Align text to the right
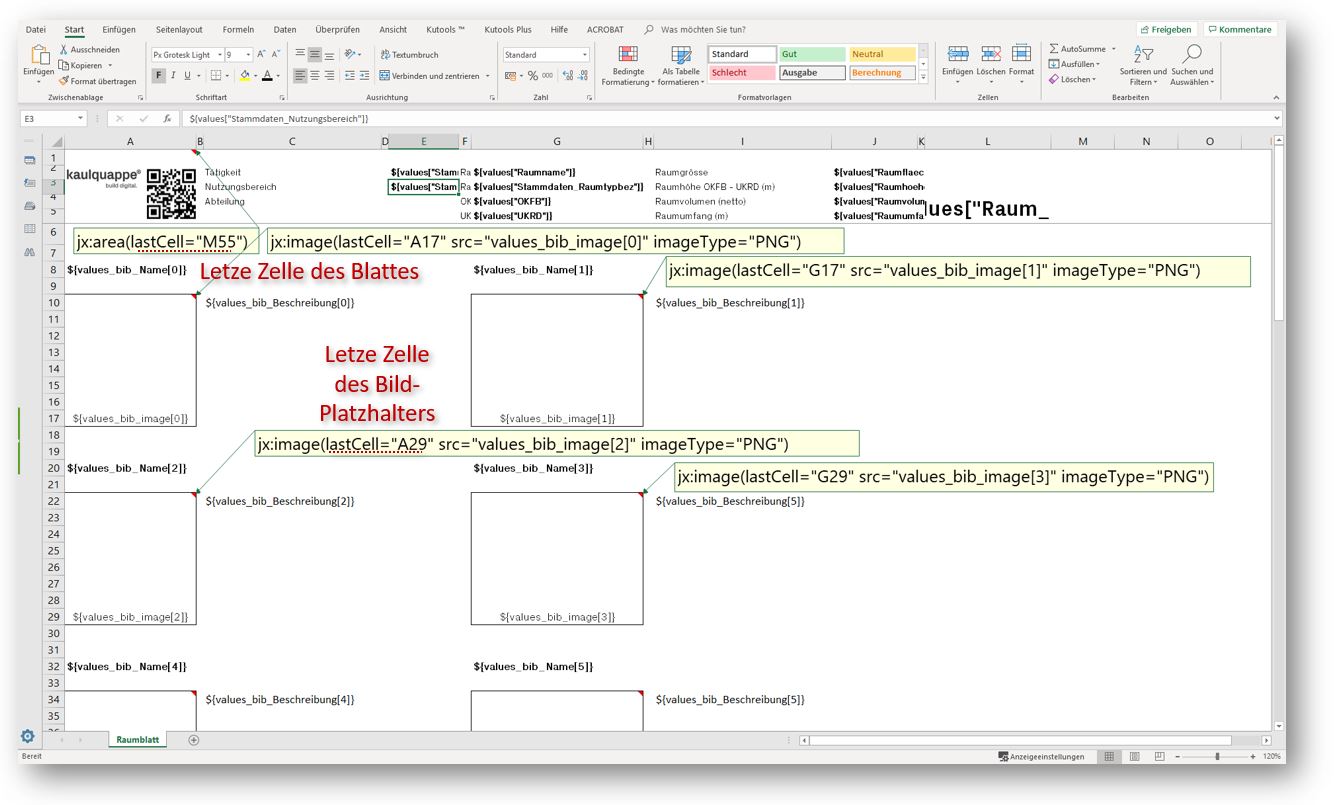This screenshot has width=1337, height=805. (x=329, y=75)
